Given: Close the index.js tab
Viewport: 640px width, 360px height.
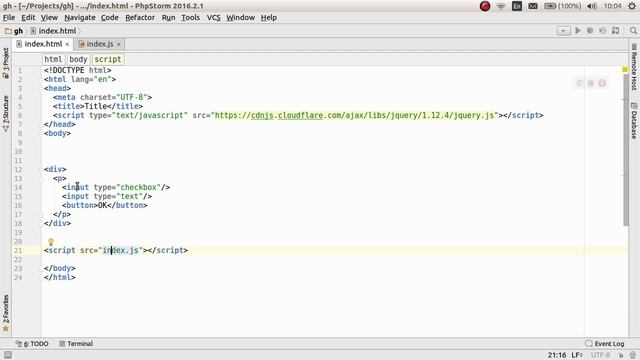Looking at the screenshot, I should tap(119, 44).
